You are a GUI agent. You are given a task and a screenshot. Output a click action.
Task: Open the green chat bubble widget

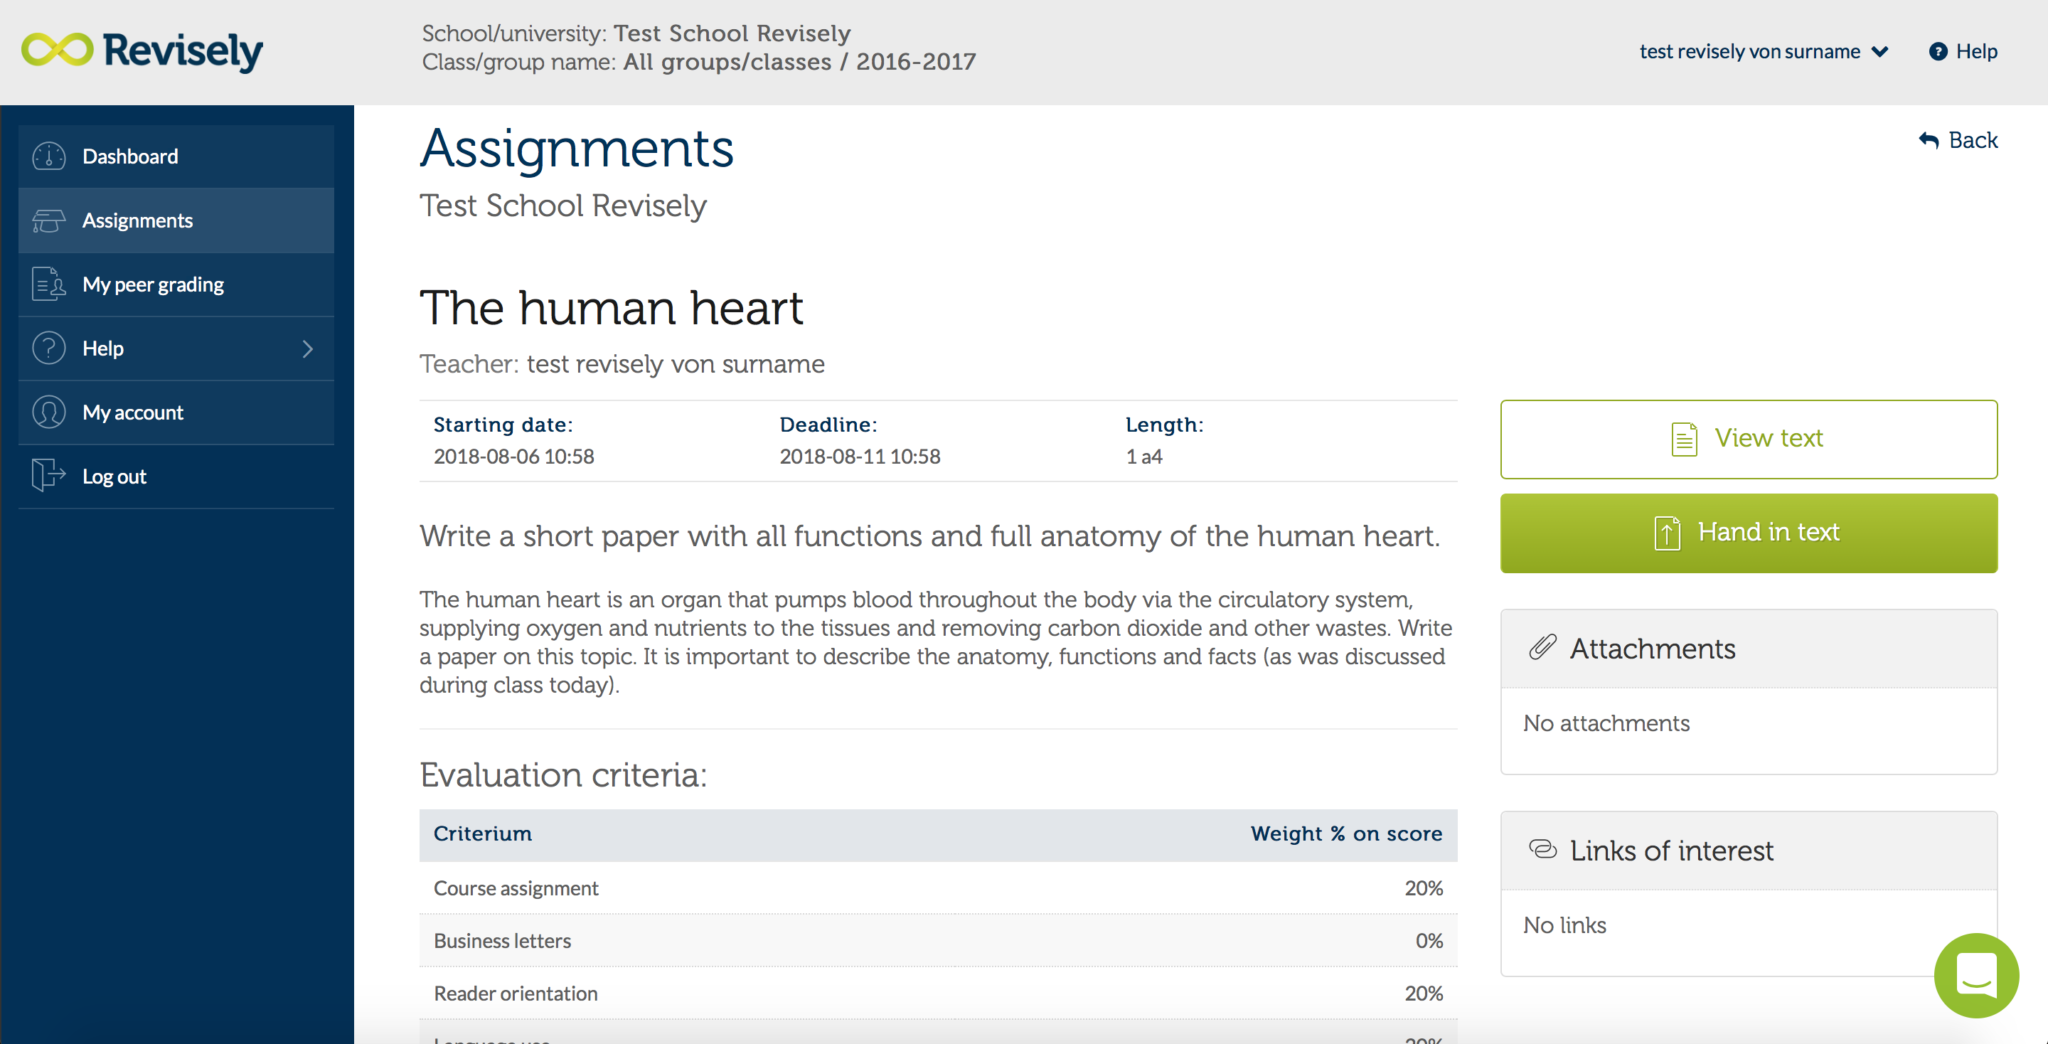(x=1976, y=975)
